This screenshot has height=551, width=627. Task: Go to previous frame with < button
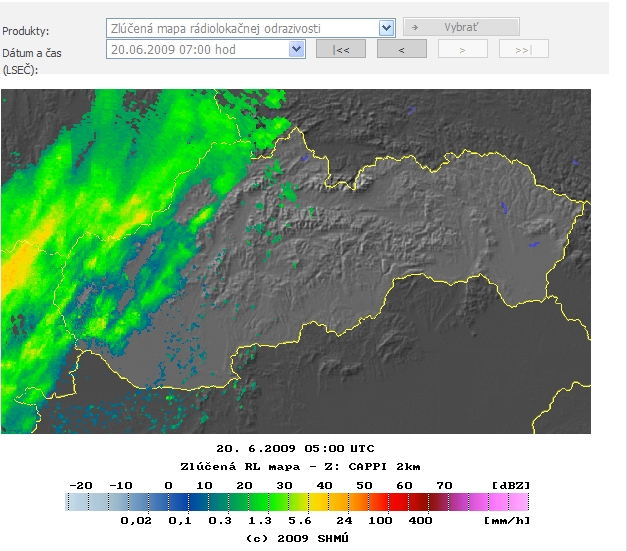[x=401, y=49]
